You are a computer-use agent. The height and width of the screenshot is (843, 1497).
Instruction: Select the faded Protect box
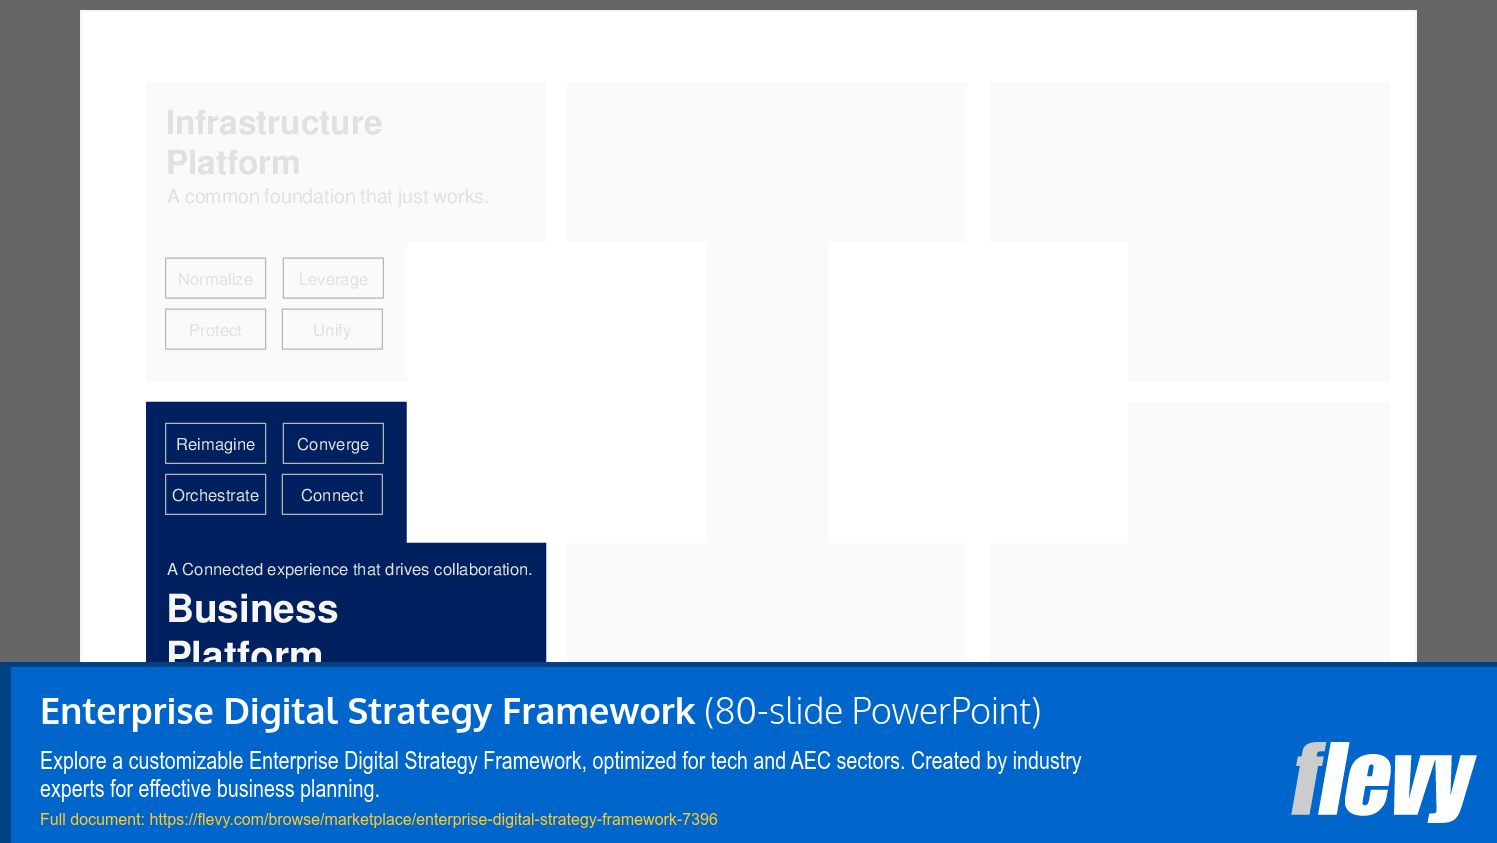coord(215,330)
